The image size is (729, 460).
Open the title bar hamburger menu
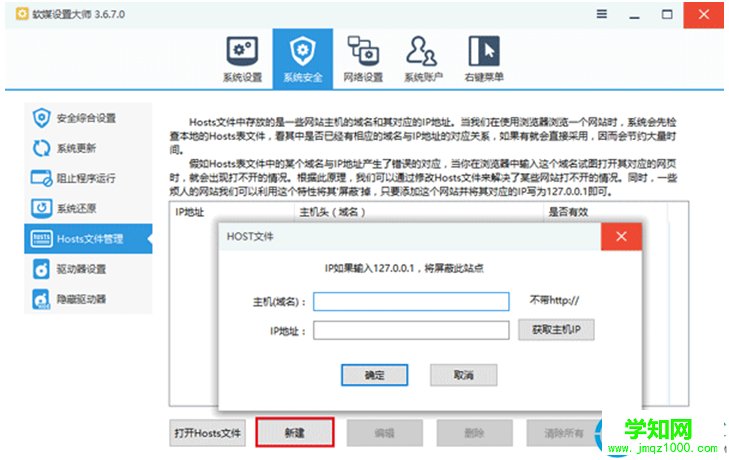point(602,14)
